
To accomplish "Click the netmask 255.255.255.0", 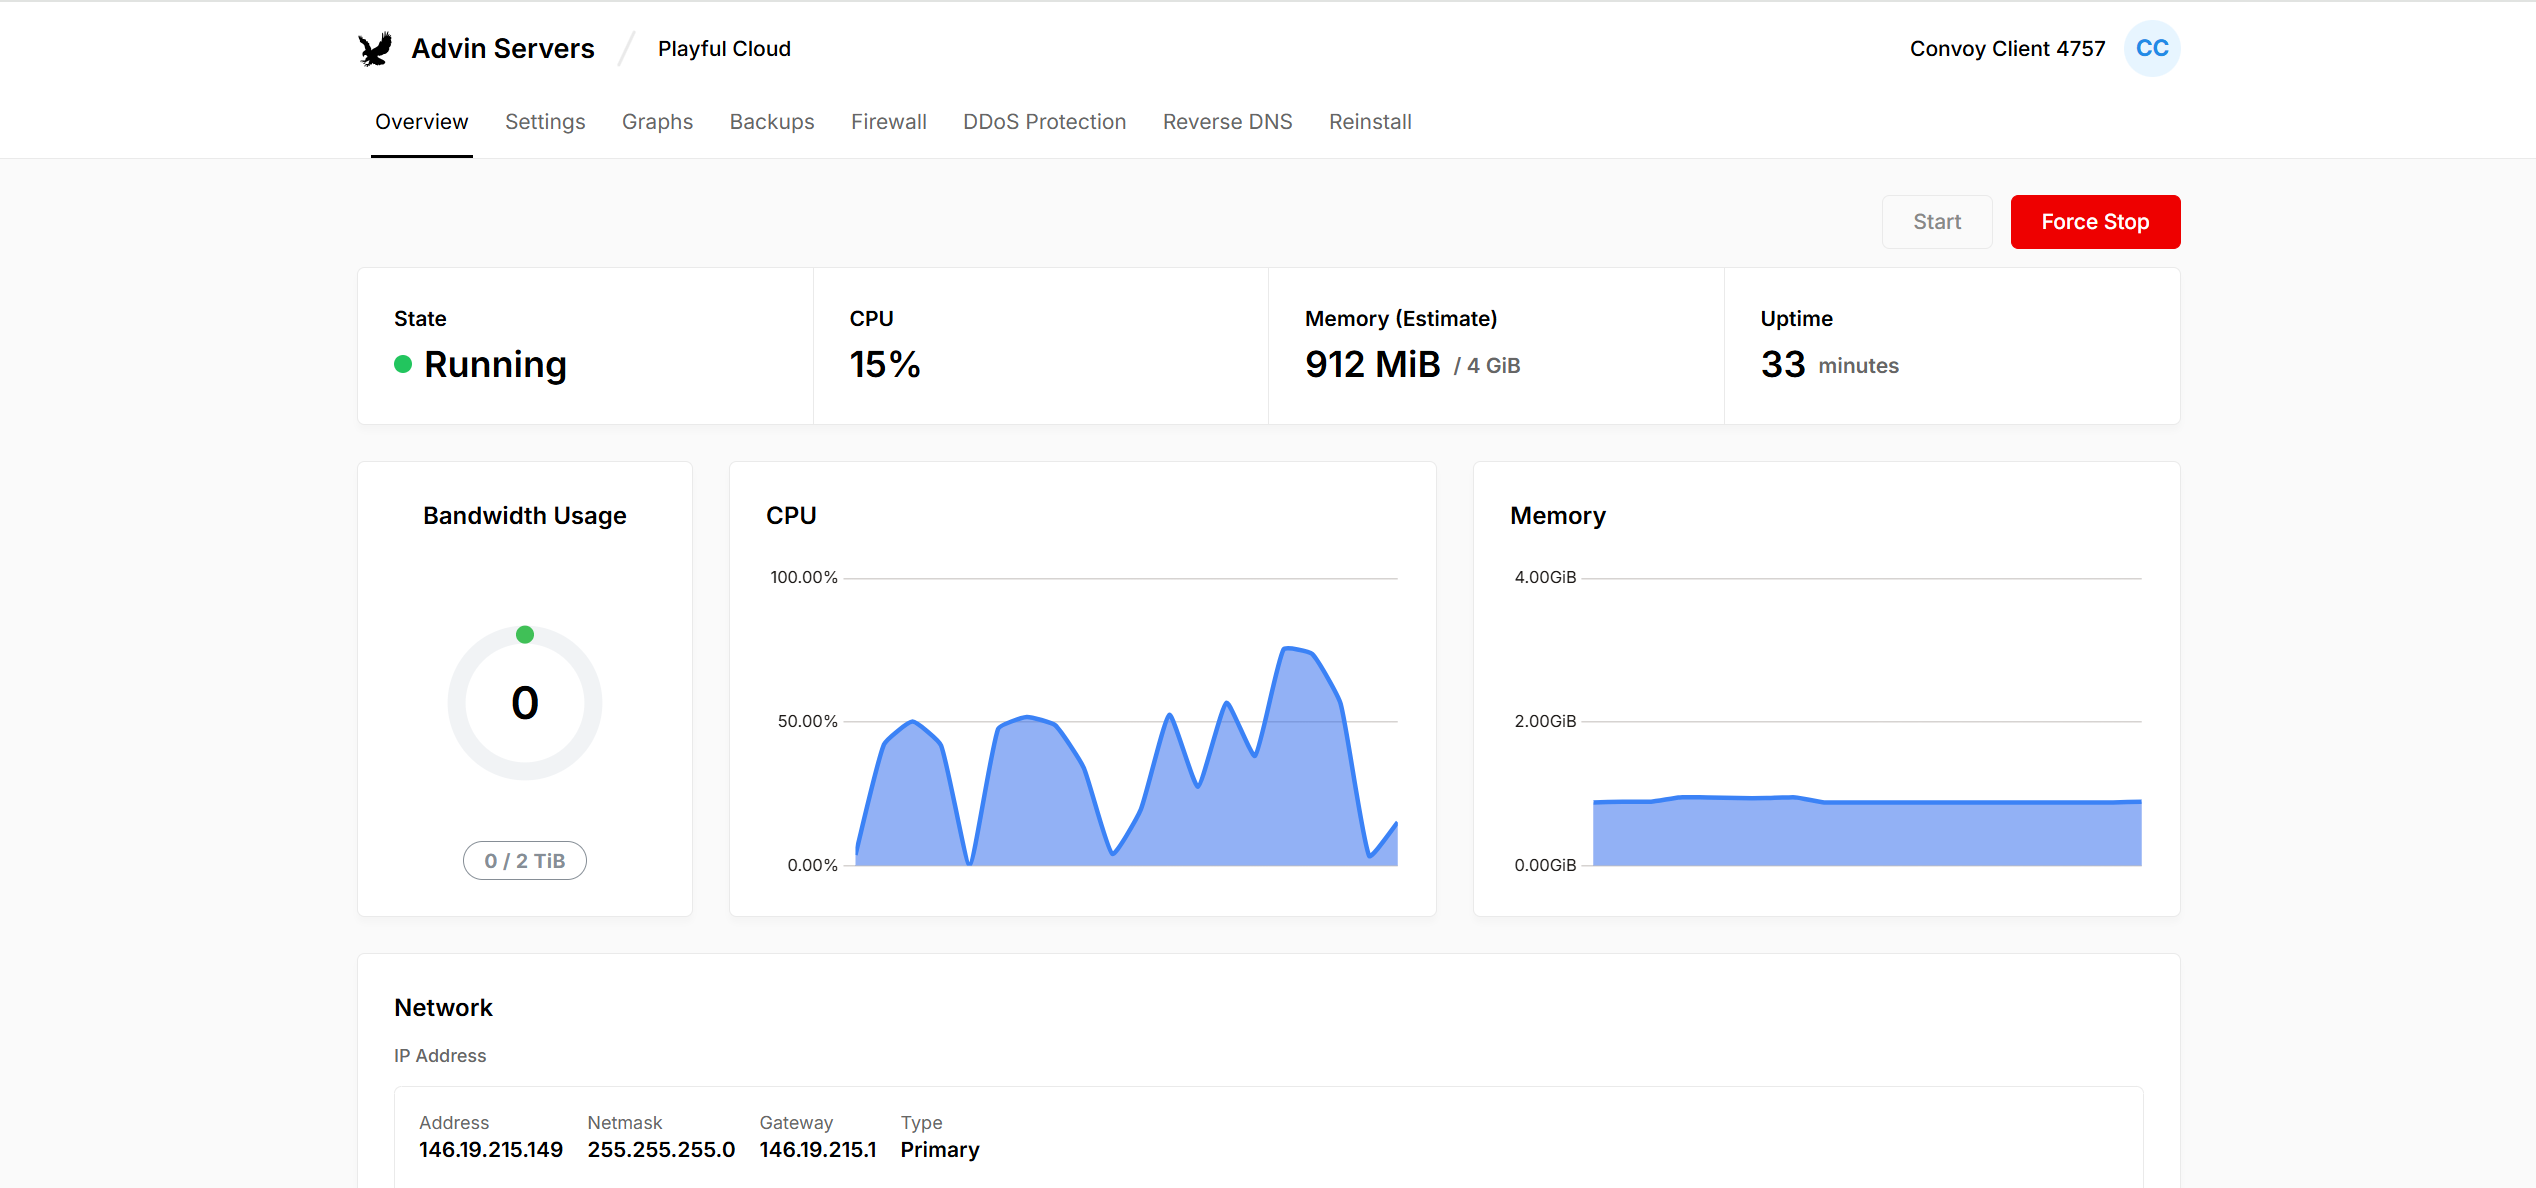I will click(x=661, y=1150).
